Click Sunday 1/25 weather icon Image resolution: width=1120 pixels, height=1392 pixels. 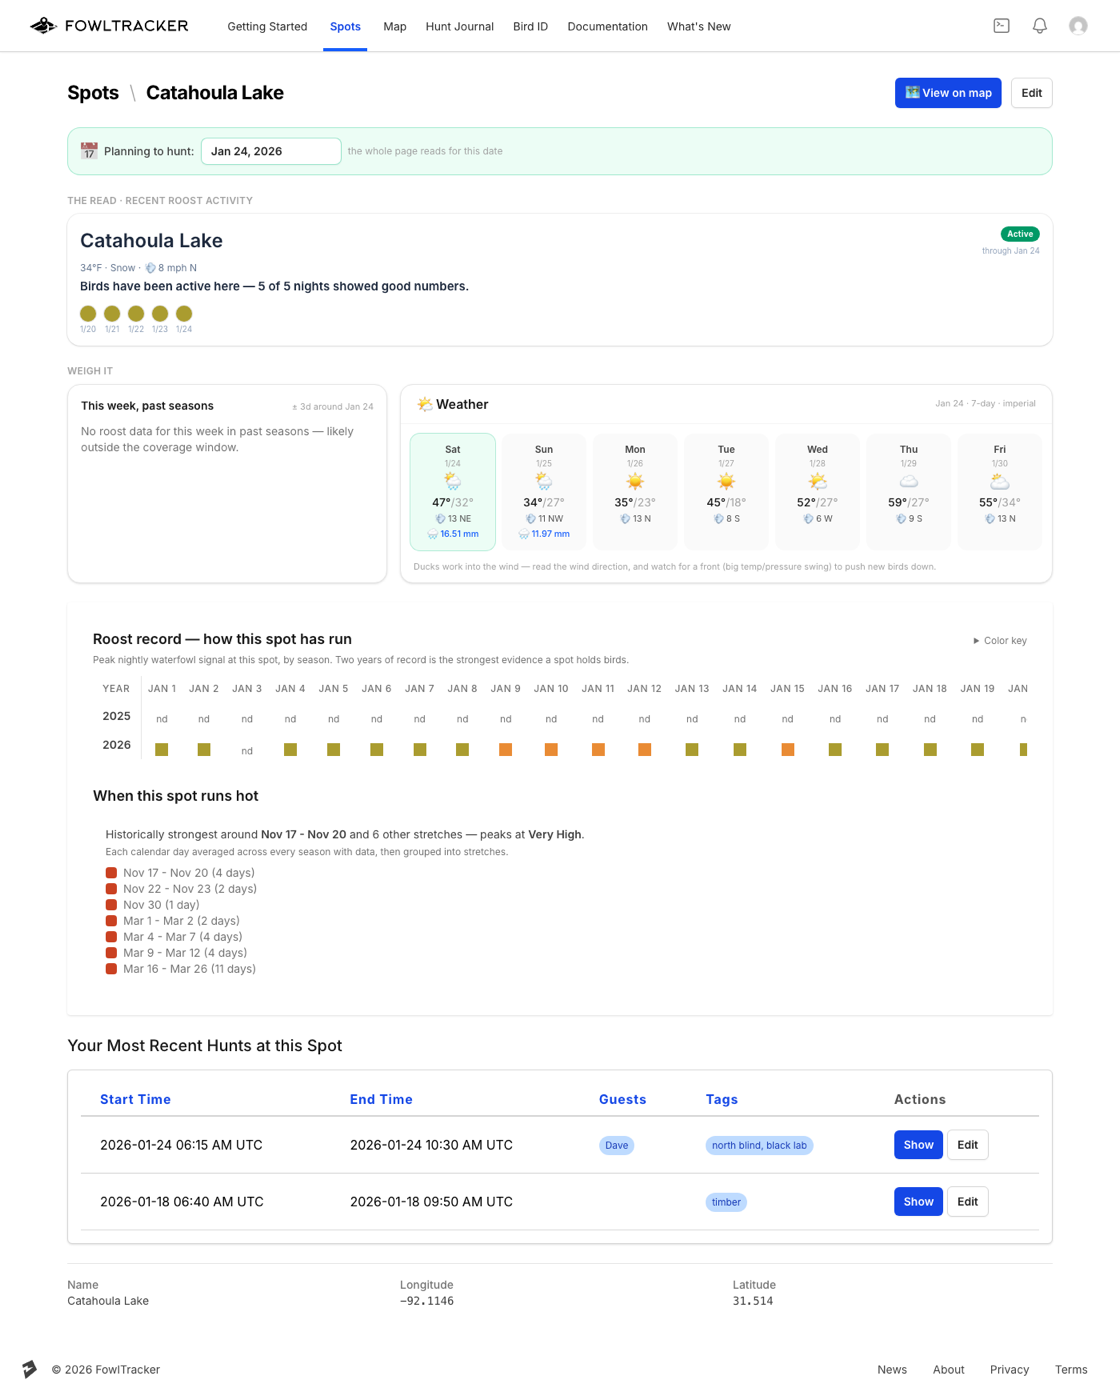[544, 482]
